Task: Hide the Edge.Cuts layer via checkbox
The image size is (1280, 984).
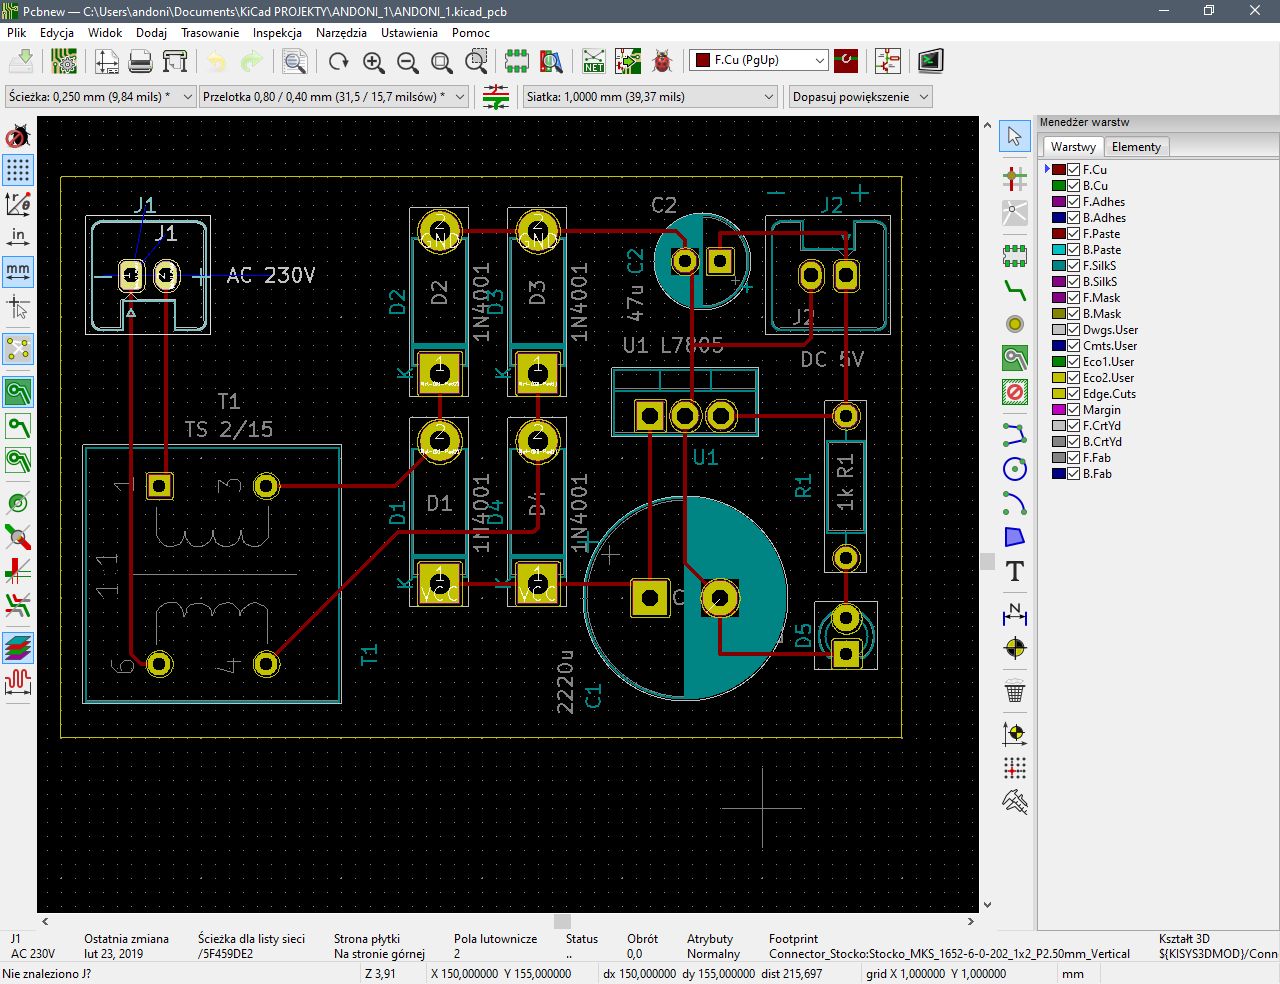Action: [1073, 394]
